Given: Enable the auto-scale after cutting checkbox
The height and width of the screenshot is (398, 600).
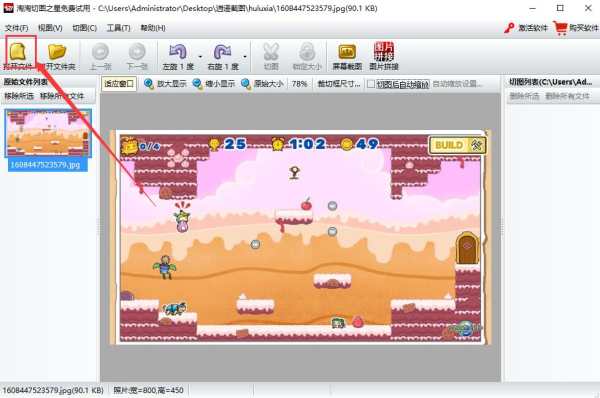Looking at the screenshot, I should 371,84.
